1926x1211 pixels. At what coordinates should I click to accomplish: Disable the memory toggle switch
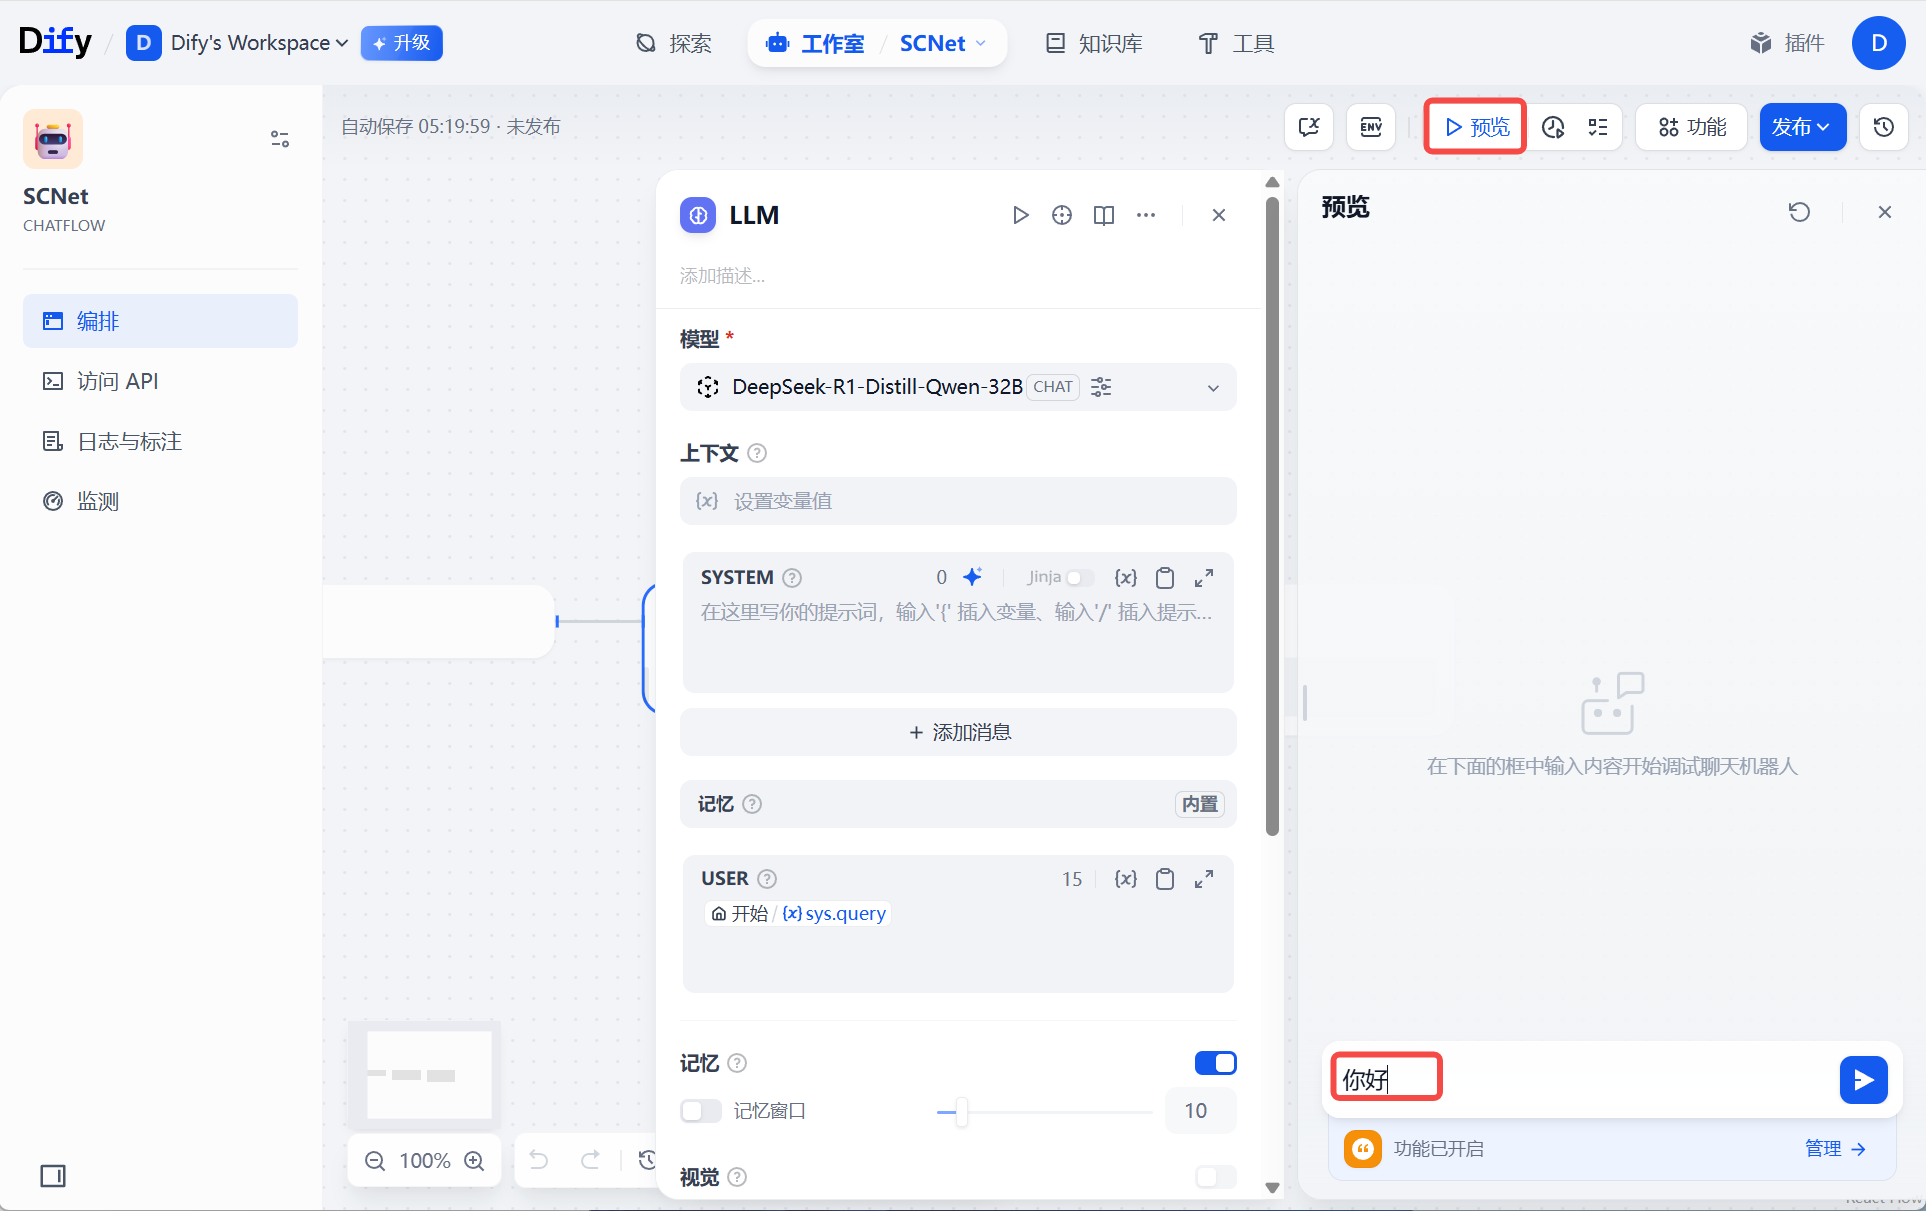coord(1215,1063)
